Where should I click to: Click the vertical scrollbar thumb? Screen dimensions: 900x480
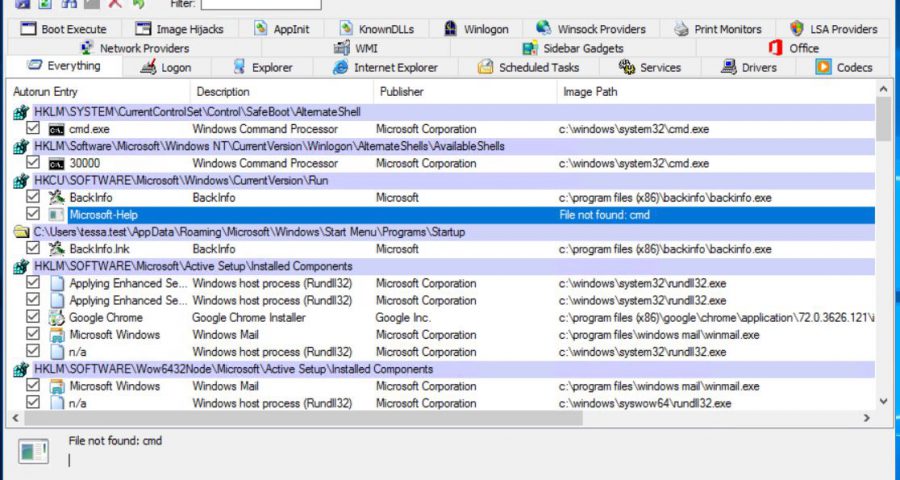pos(883,119)
